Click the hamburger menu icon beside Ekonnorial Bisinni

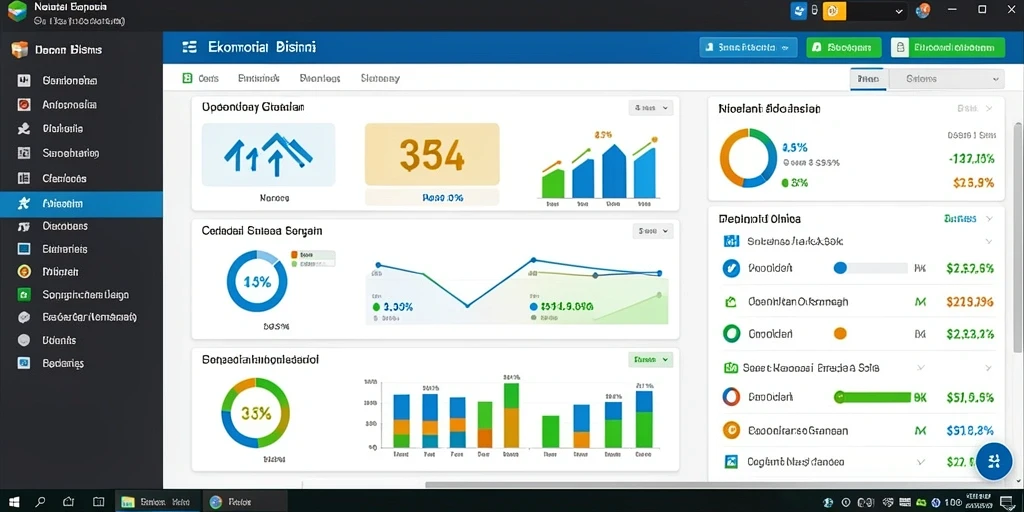[x=189, y=47]
